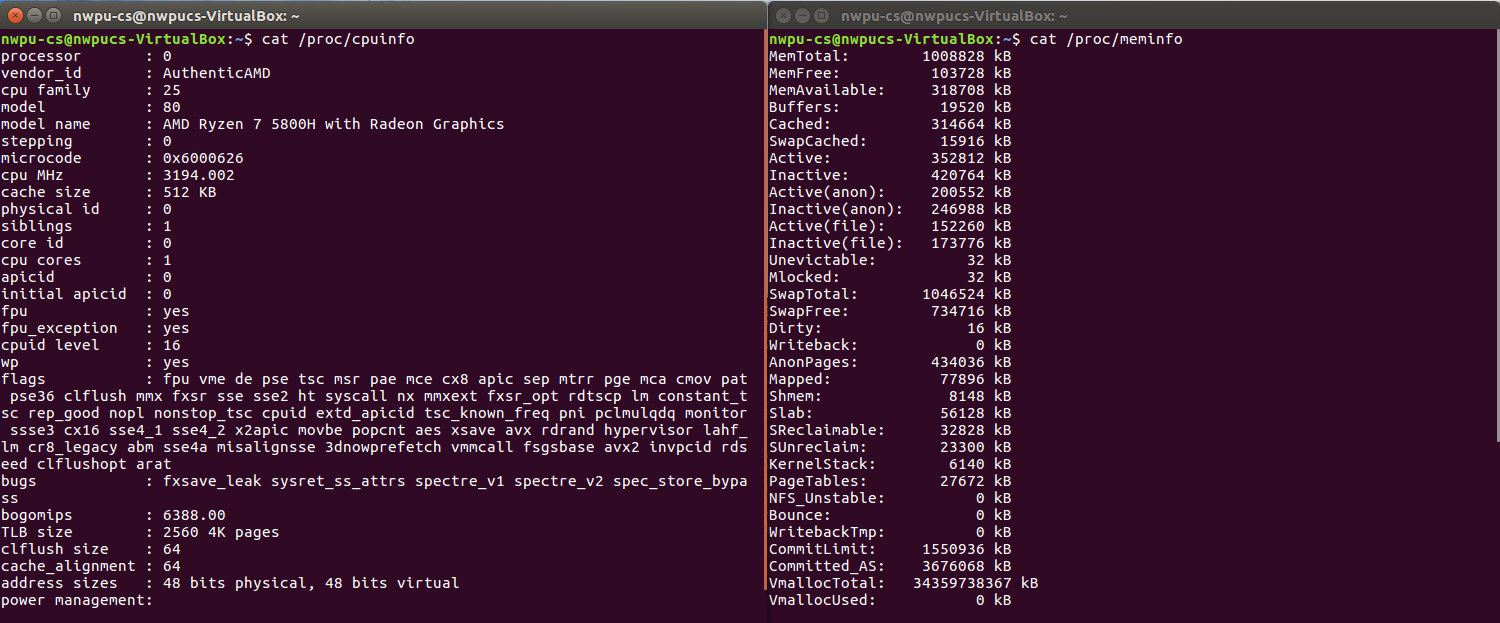Click the 'NFS_Unstable:' label

tap(827, 498)
